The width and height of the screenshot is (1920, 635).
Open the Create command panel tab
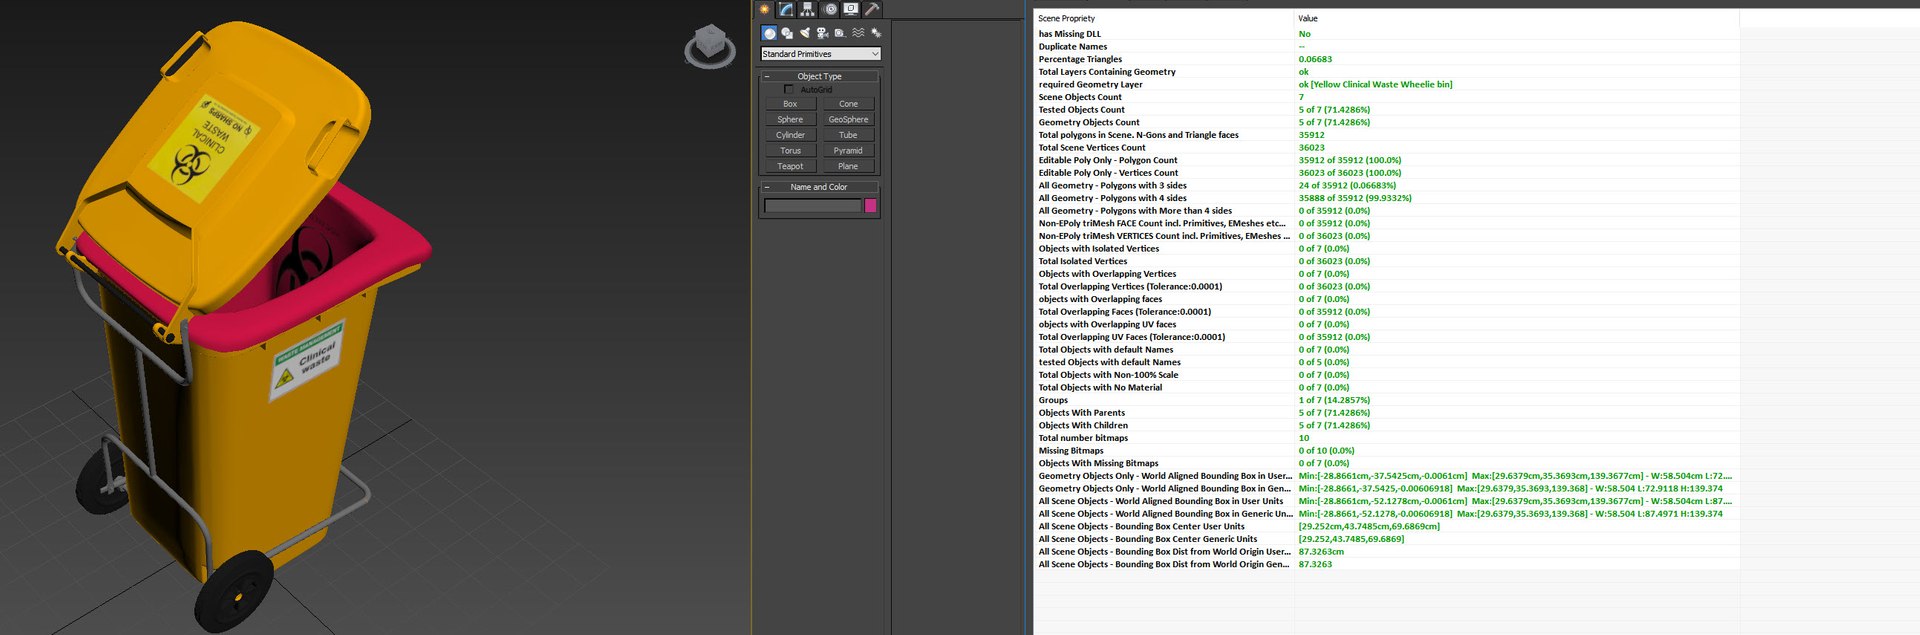tap(765, 9)
